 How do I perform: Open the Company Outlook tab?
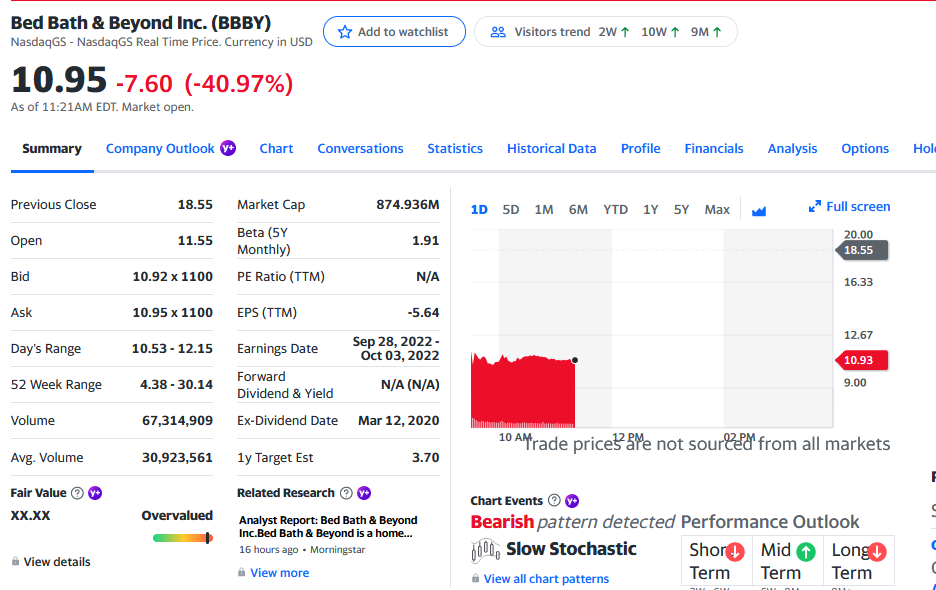pos(160,149)
